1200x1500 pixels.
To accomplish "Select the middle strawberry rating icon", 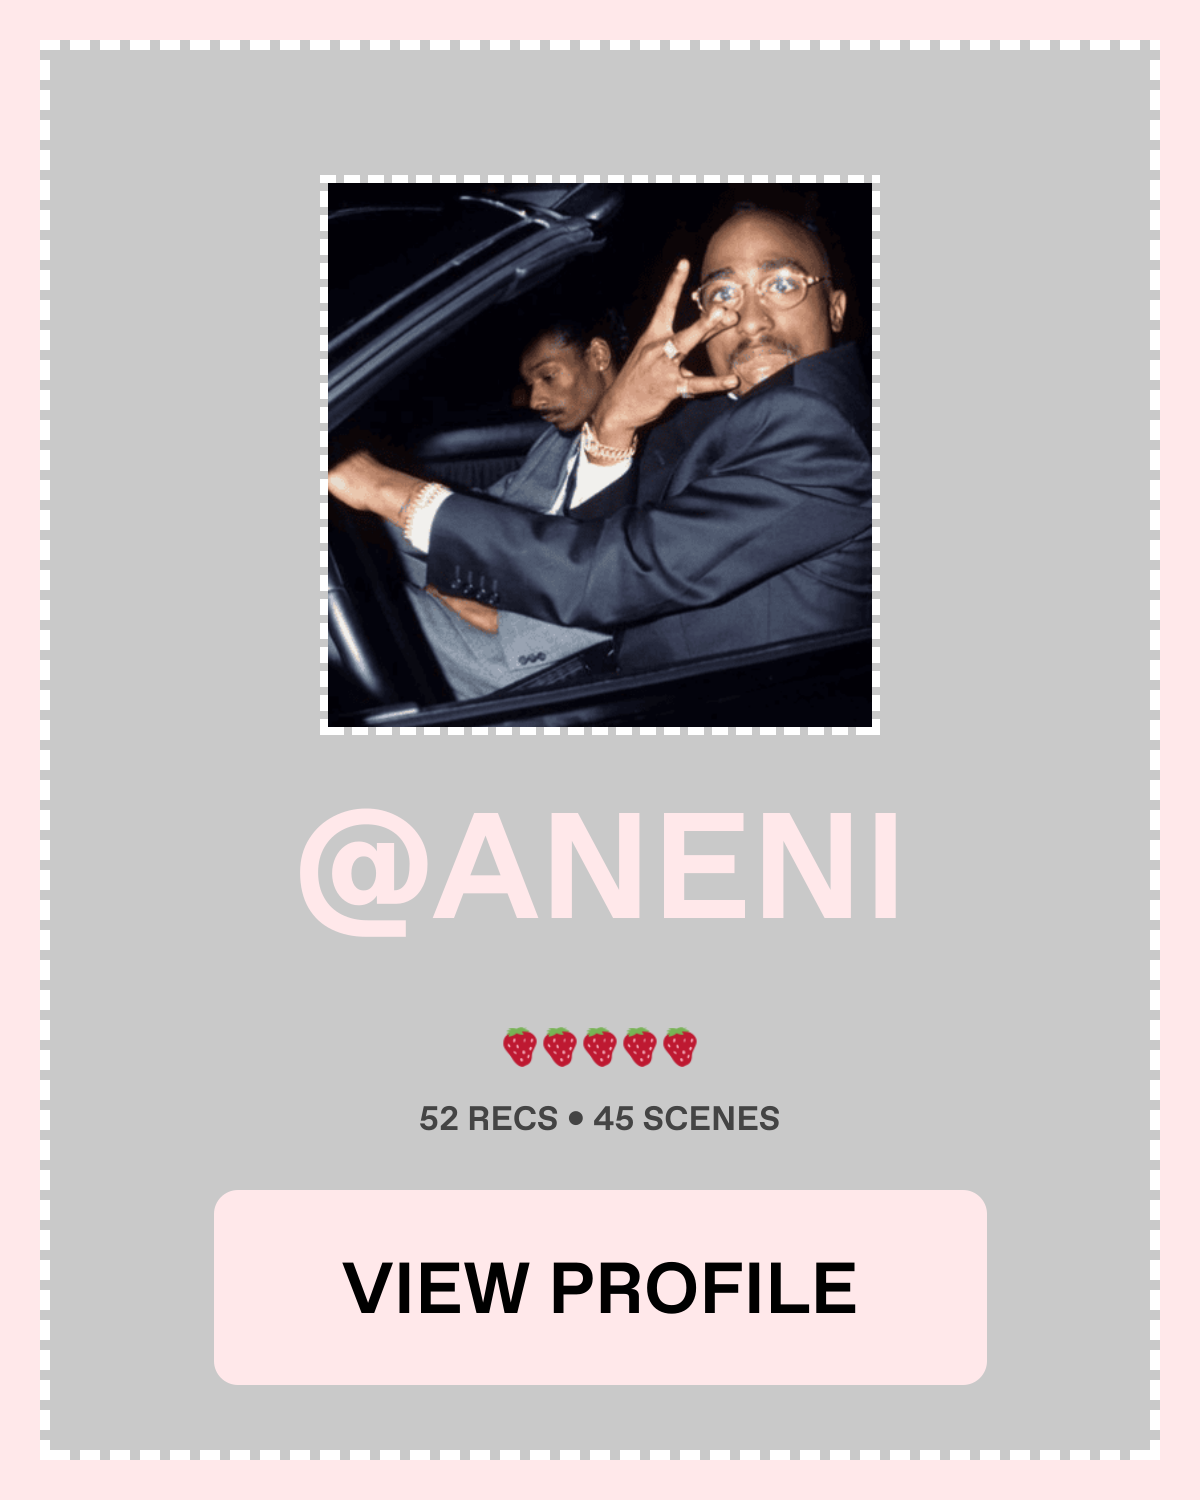I will 600,1047.
